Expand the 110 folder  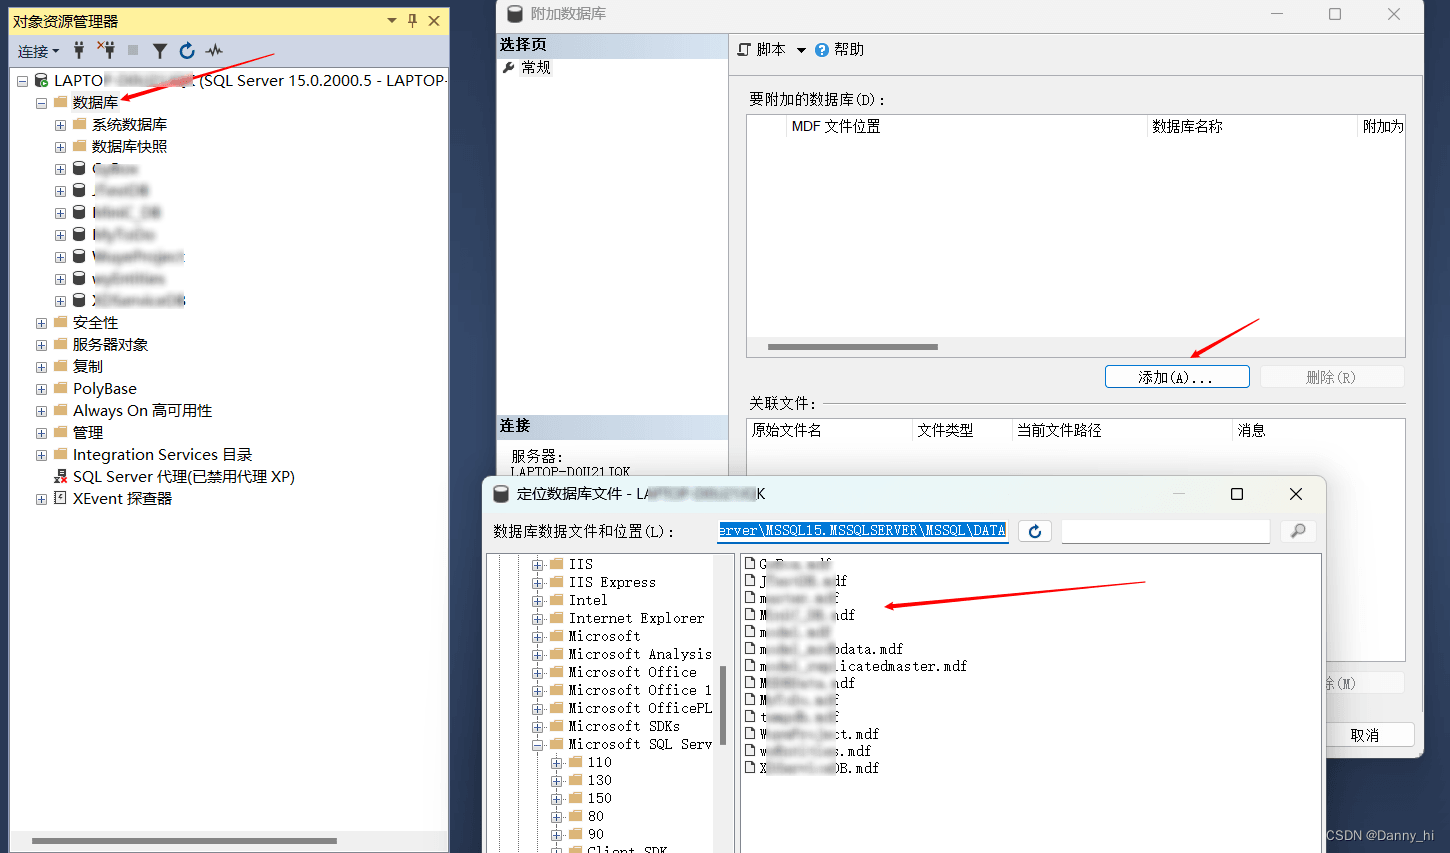click(557, 763)
